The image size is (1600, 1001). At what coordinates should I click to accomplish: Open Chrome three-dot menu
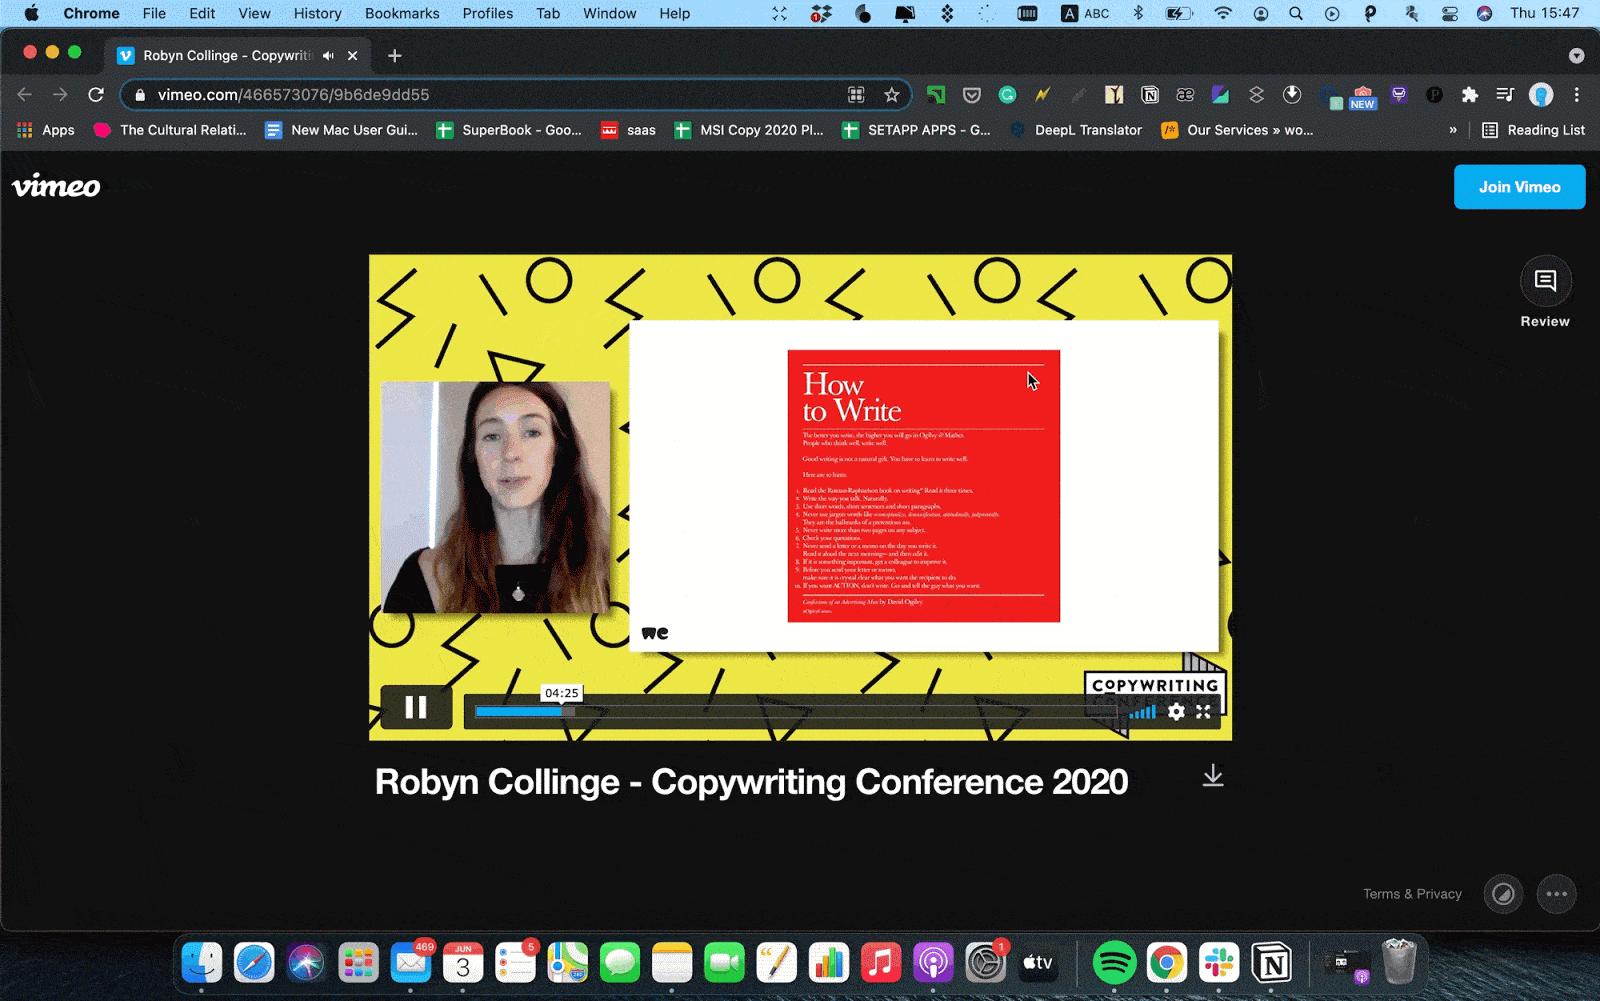pyautogui.click(x=1576, y=95)
